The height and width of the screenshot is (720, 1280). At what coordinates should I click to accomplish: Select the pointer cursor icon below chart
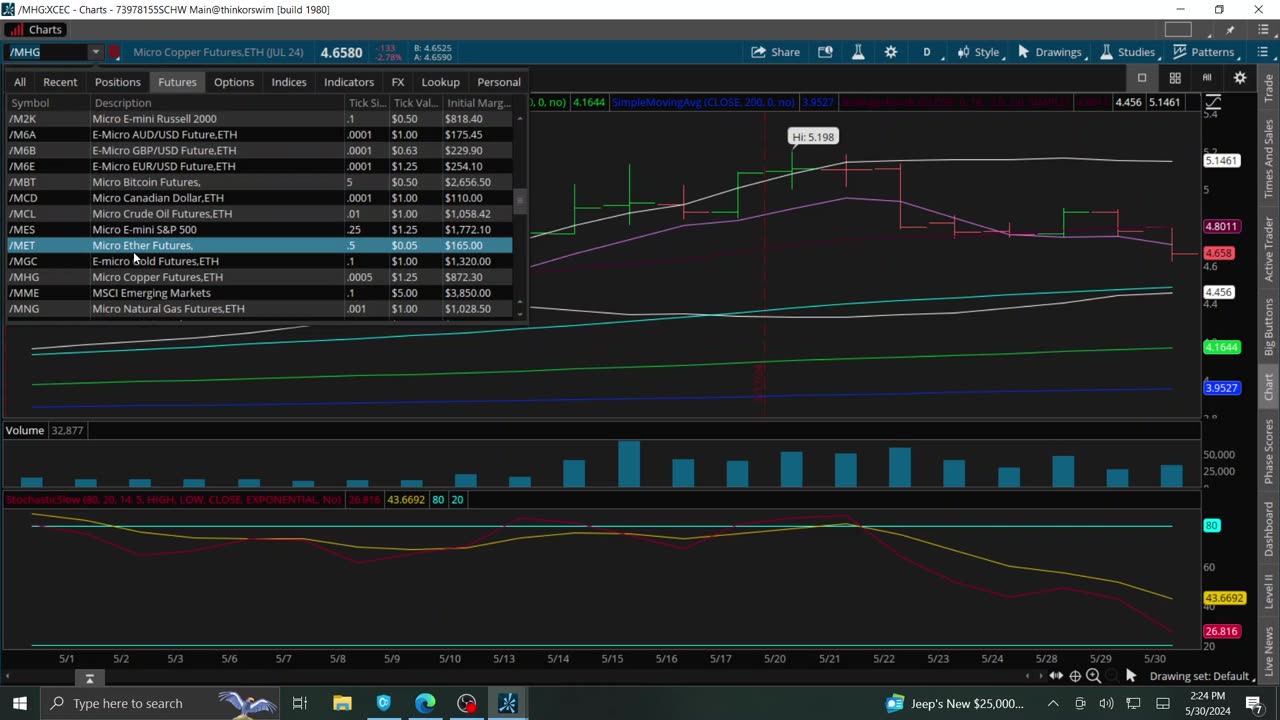pos(1131,676)
